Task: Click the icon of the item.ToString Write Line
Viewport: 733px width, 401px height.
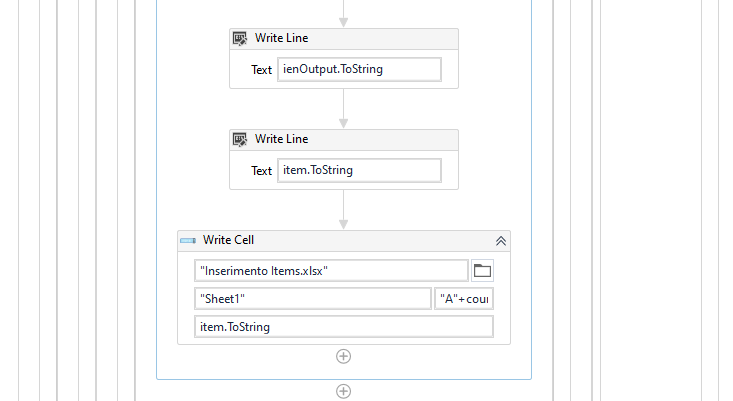Action: (x=240, y=139)
